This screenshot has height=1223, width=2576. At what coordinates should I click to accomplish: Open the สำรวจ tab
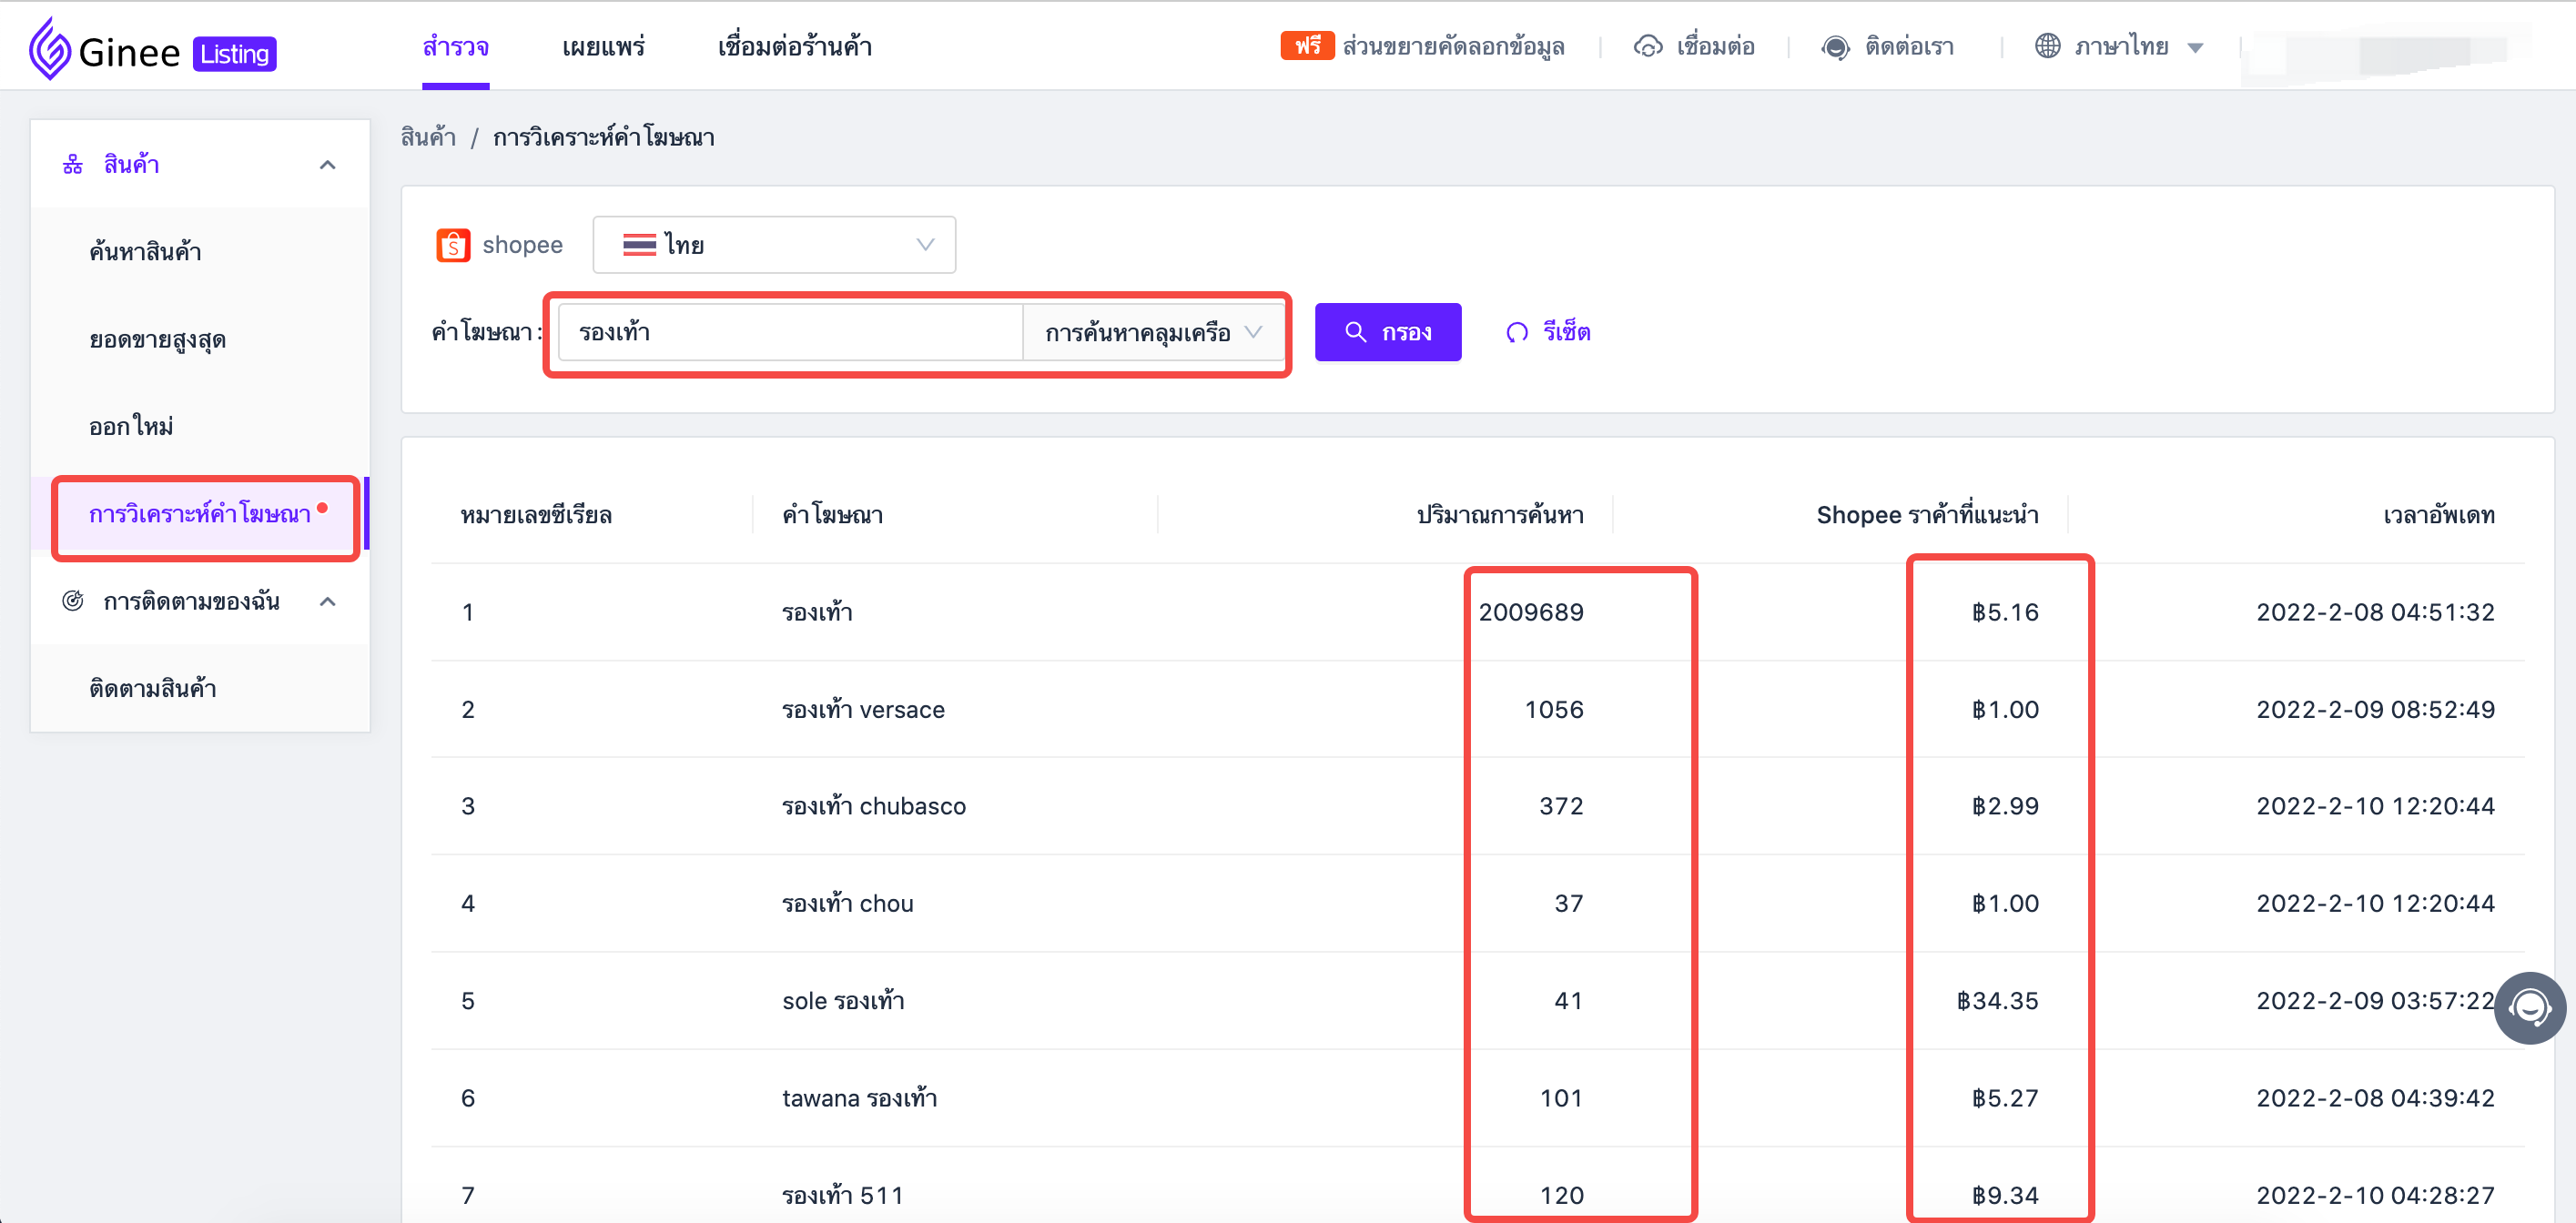click(x=455, y=47)
